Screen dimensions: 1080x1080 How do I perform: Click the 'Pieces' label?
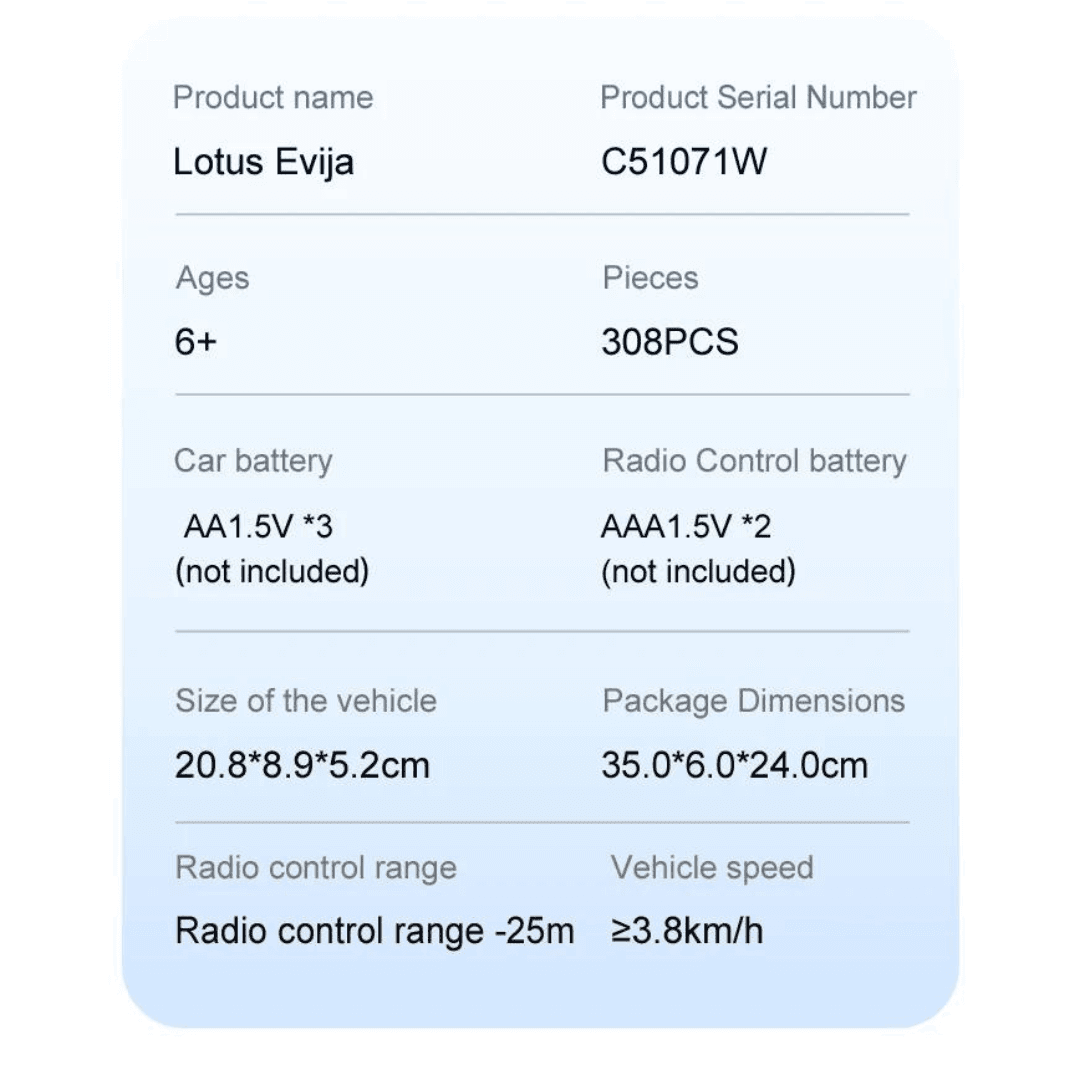(x=650, y=279)
